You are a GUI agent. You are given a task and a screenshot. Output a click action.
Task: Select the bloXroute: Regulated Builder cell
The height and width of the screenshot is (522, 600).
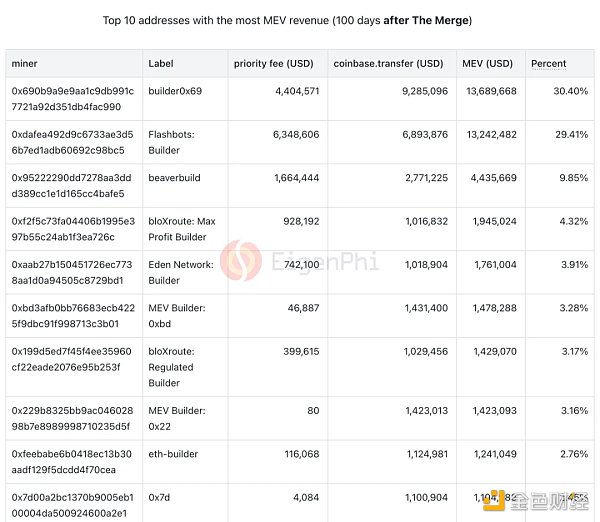click(172, 367)
